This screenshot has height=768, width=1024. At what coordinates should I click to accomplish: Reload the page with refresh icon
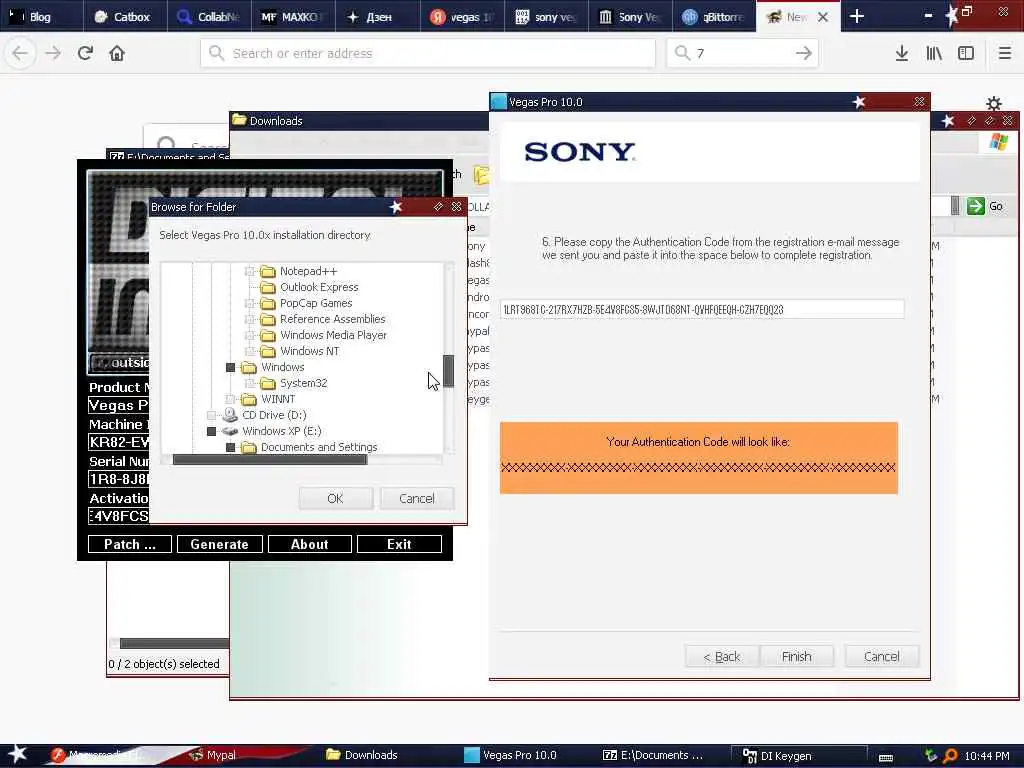click(85, 53)
